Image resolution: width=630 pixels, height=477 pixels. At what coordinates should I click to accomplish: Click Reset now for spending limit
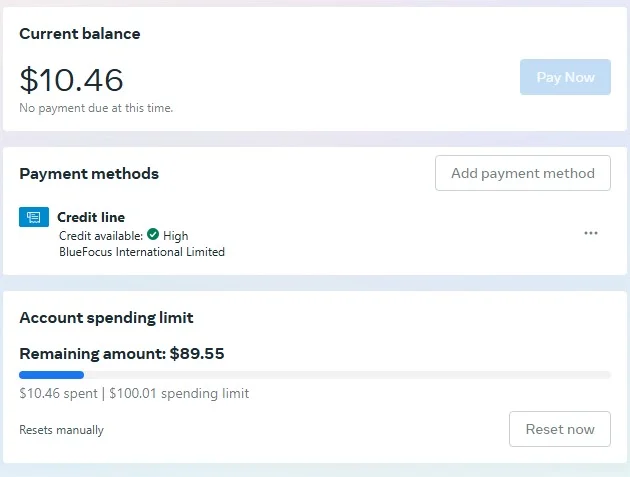click(x=560, y=429)
